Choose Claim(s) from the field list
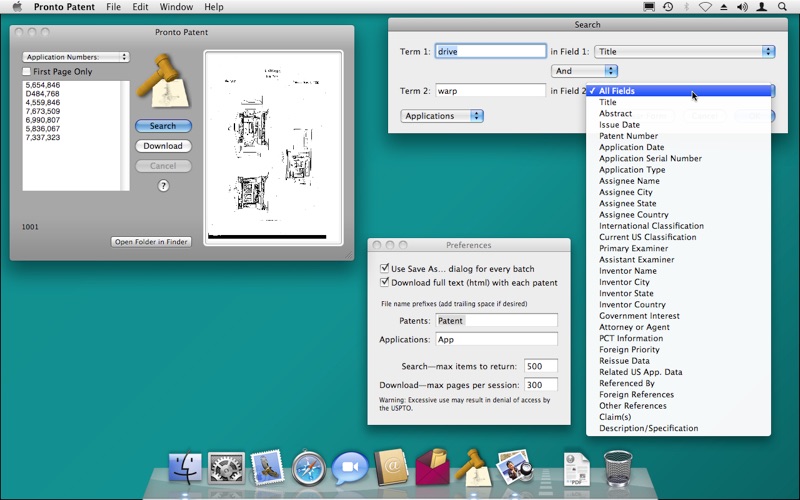Screen dimensions: 800x500 pos(679,417)
